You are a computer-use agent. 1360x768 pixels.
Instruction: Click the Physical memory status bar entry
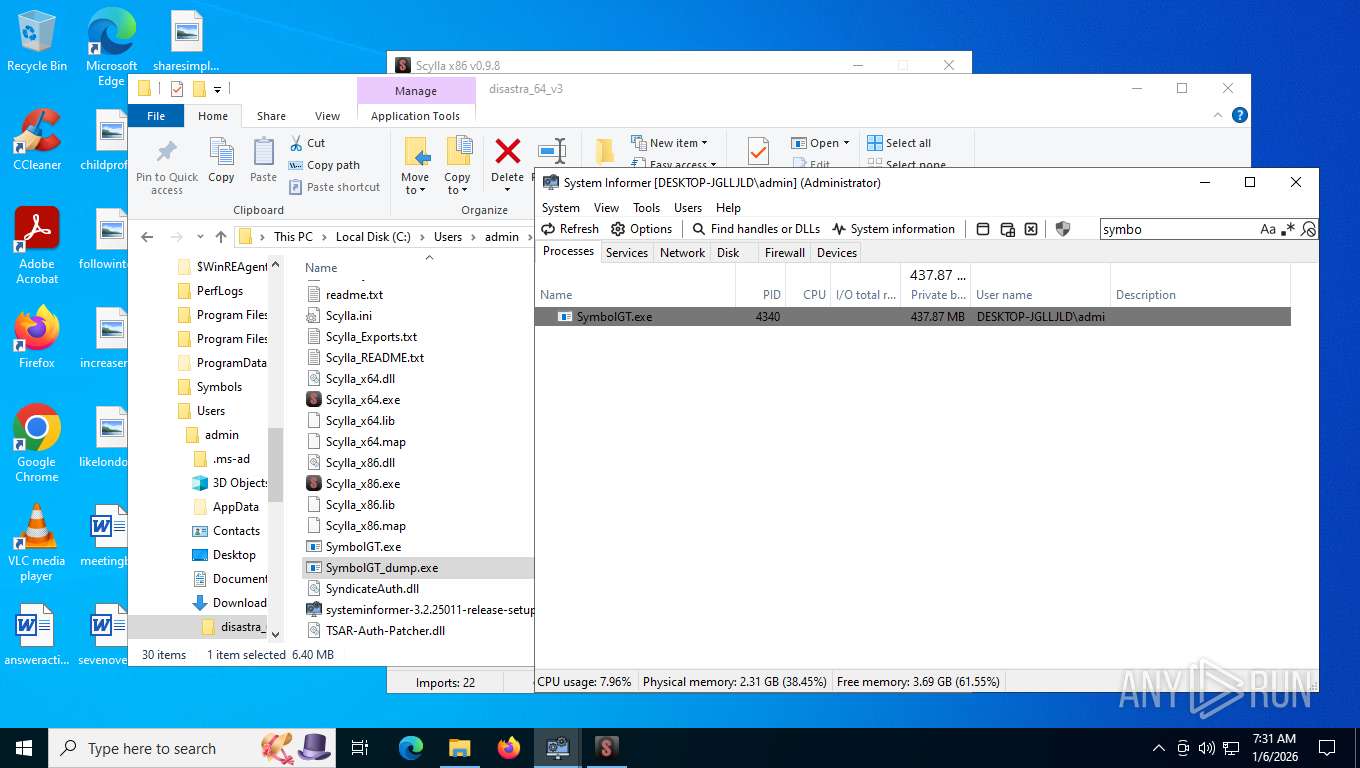[x=734, y=682]
